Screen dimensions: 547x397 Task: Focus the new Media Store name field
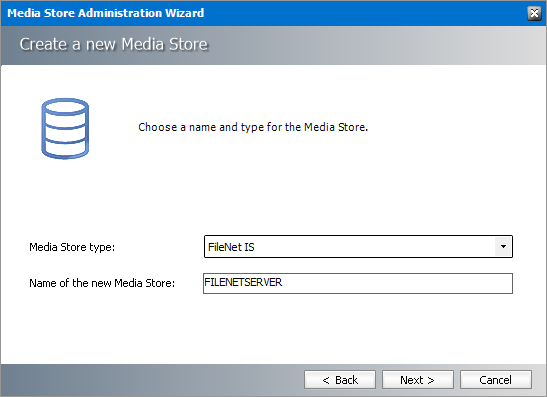(x=358, y=283)
